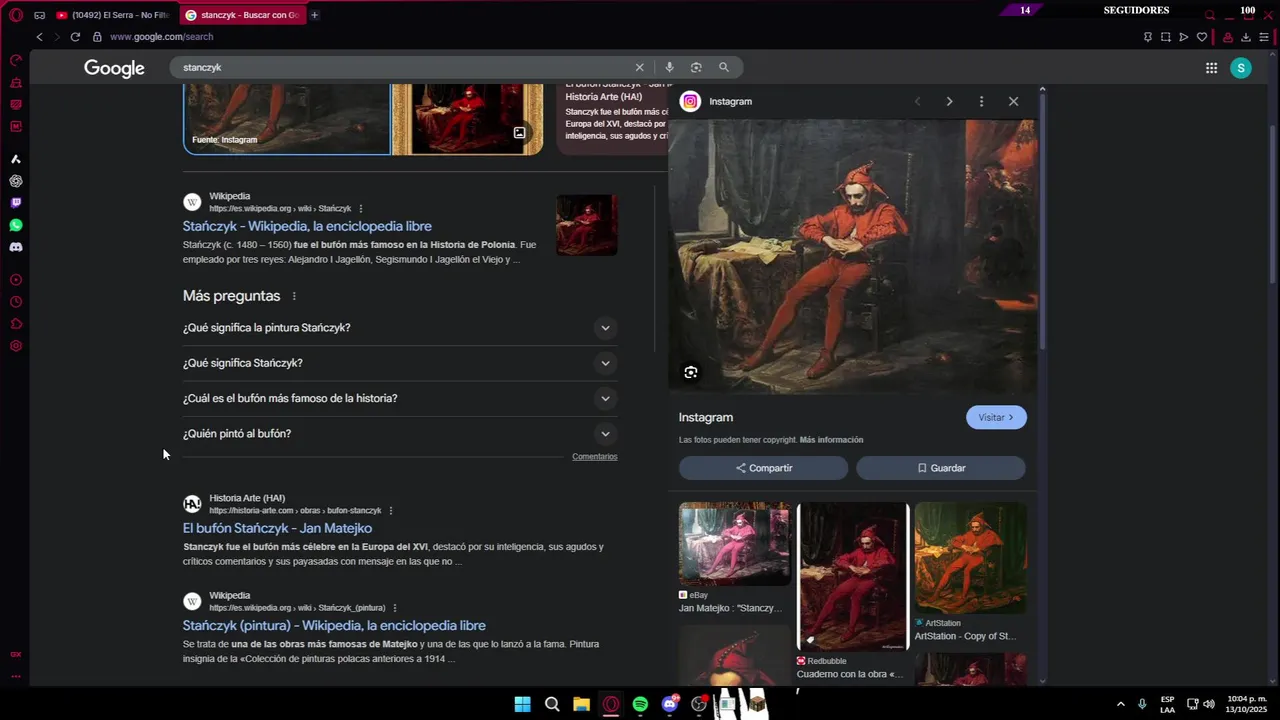Open Twitch in the sidebar
Image resolution: width=1280 pixels, height=720 pixels.
click(x=16, y=203)
